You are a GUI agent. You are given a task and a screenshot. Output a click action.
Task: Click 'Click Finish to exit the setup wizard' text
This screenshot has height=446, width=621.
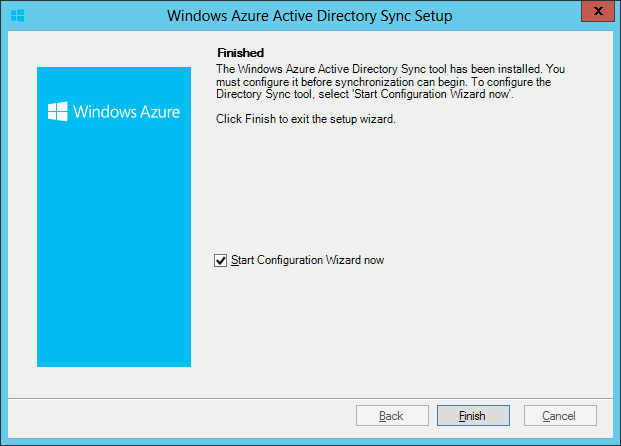(x=306, y=119)
